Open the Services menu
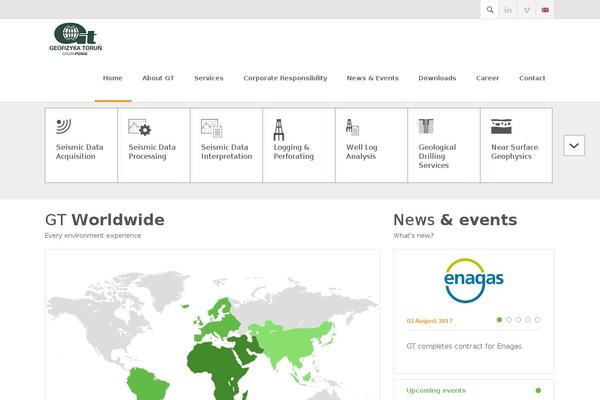Viewport: 600px width, 400px height. pyautogui.click(x=208, y=78)
